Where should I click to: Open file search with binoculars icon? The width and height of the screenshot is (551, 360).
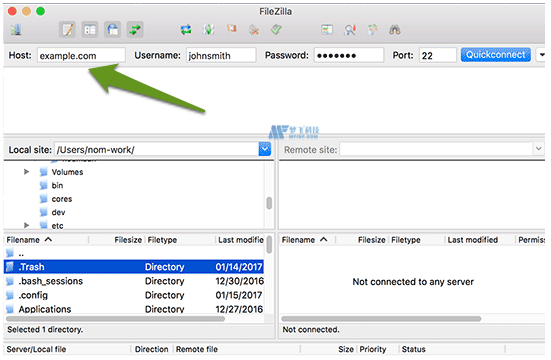point(395,30)
